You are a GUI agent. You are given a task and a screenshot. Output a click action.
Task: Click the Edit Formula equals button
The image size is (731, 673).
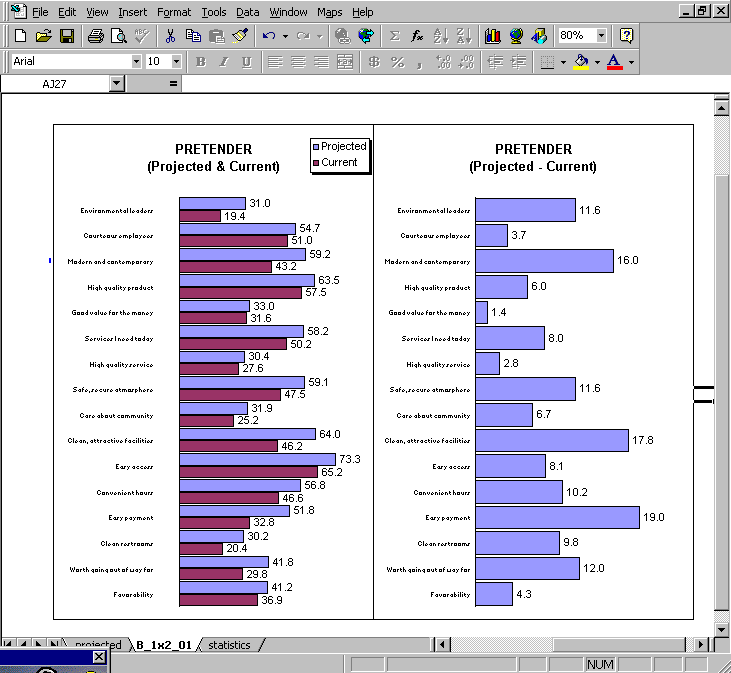pyautogui.click(x=173, y=84)
